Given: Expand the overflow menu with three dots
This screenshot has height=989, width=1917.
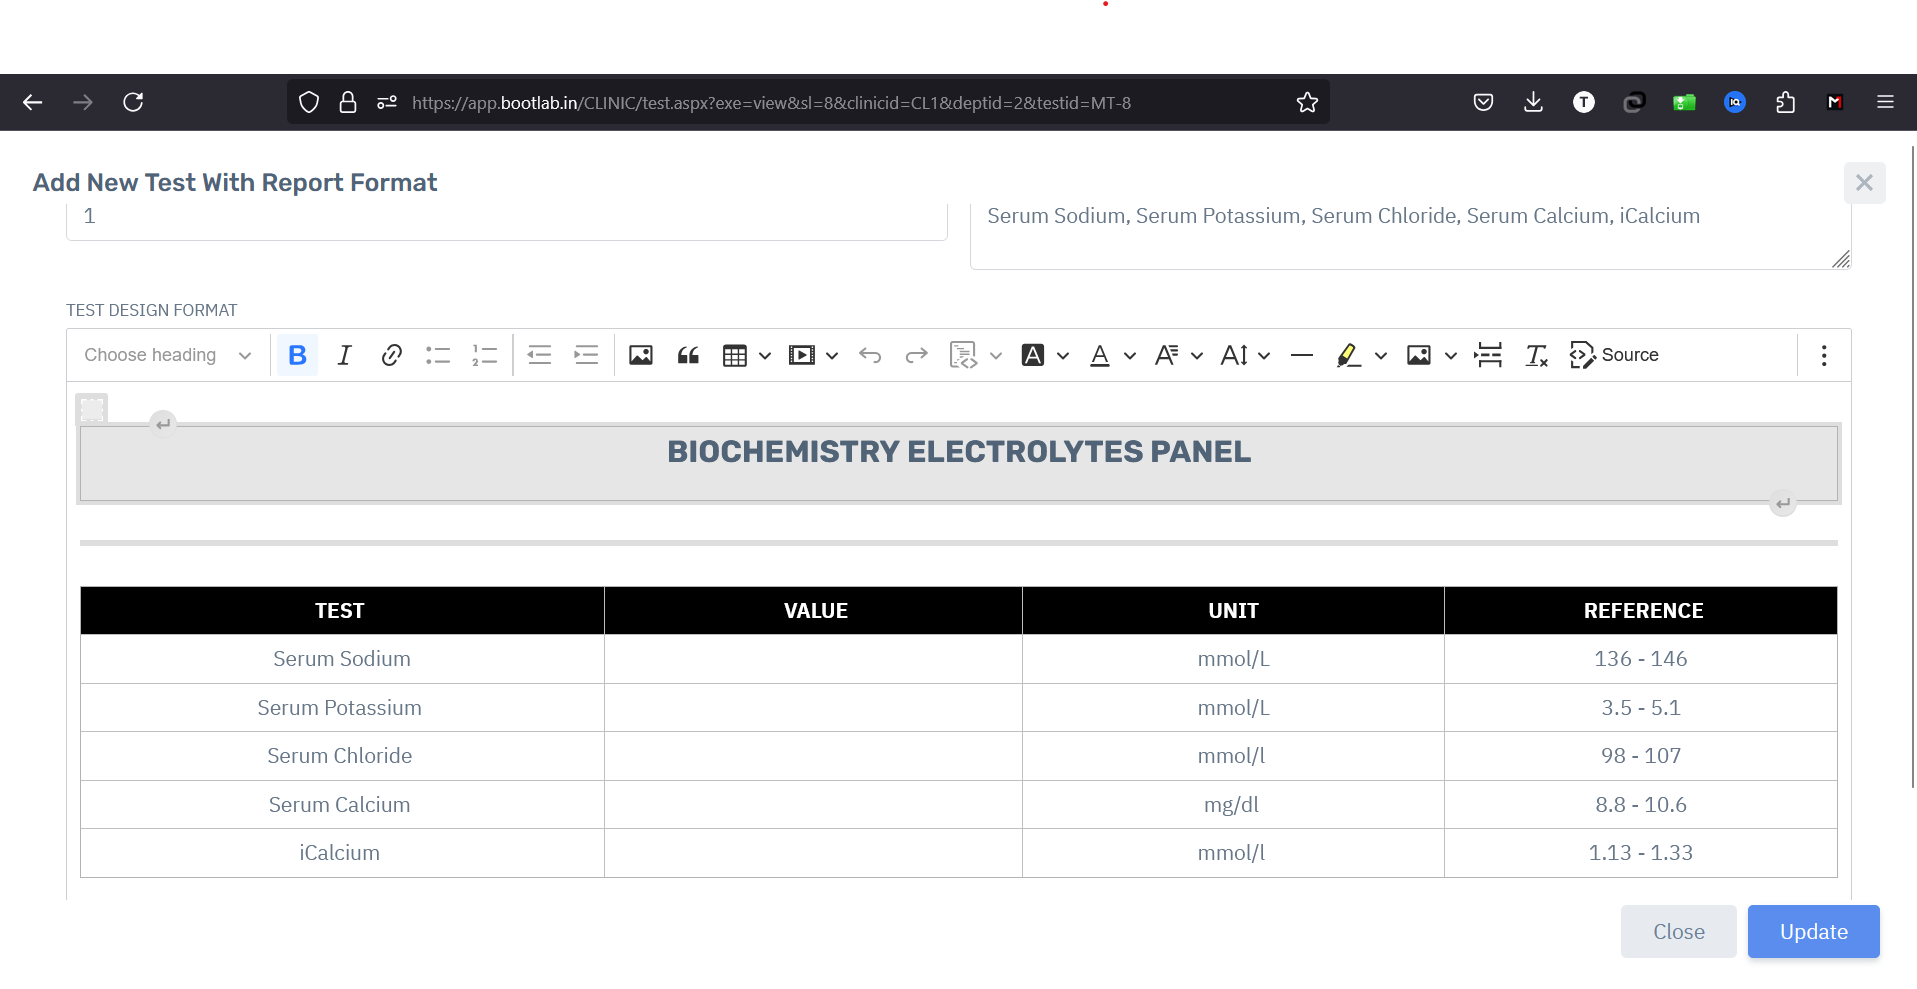Looking at the screenshot, I should (1823, 355).
